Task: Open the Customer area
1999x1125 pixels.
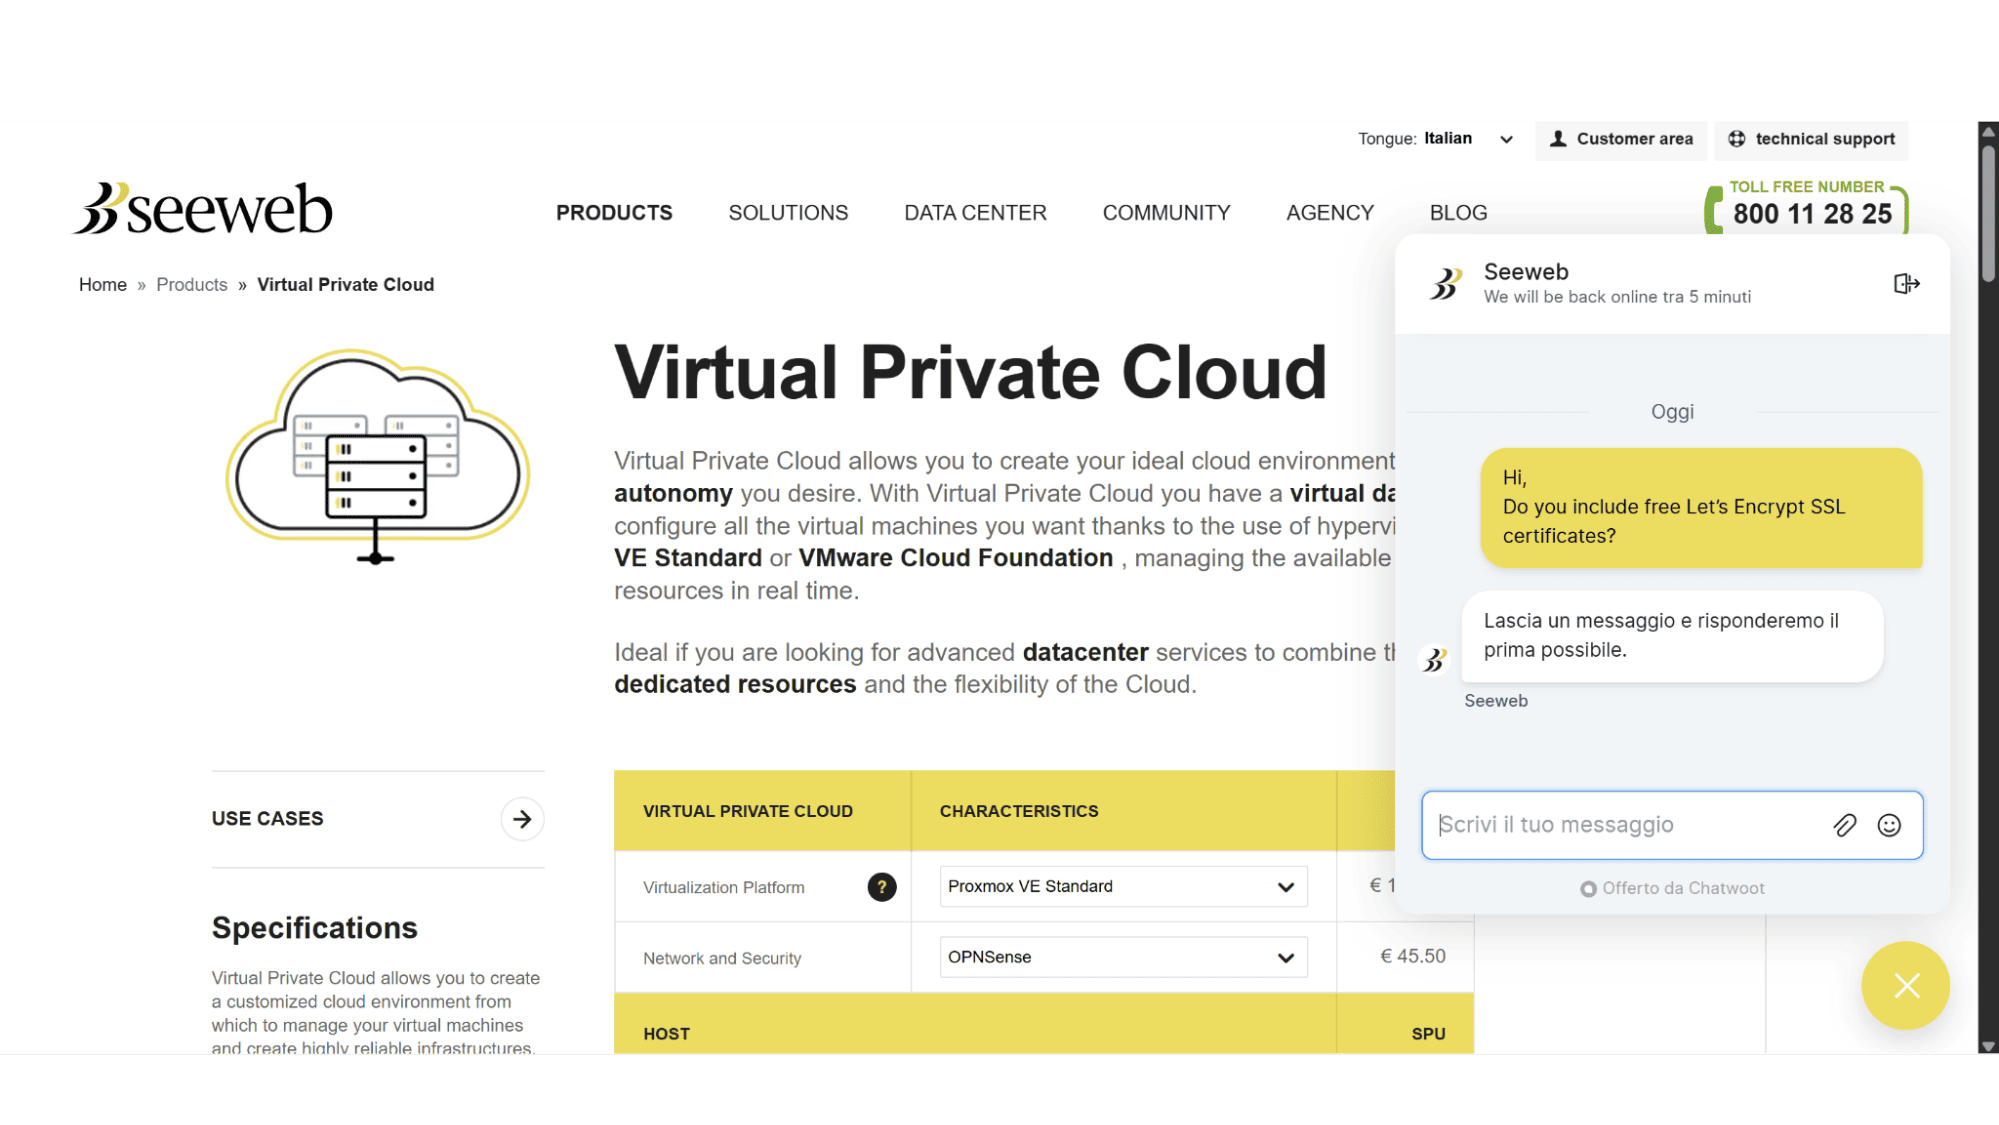Action: point(1621,139)
